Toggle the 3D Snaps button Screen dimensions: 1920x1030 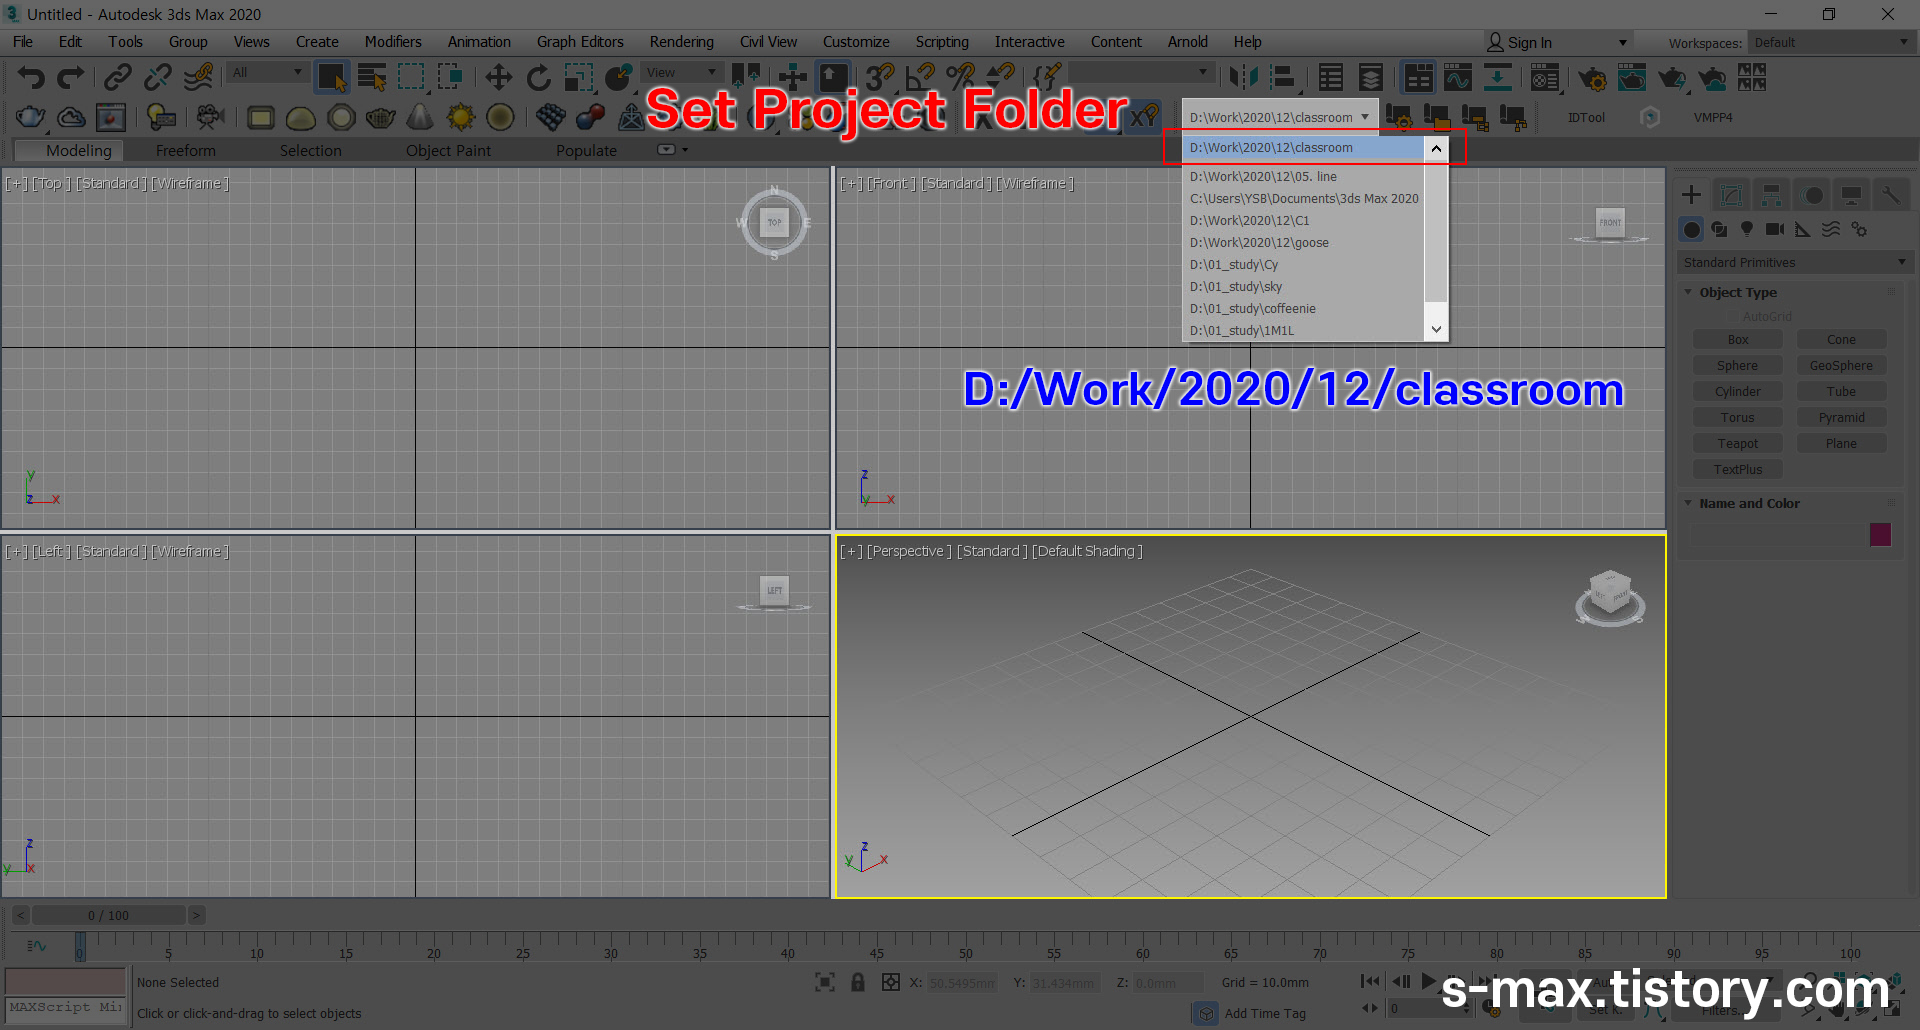tap(880, 77)
